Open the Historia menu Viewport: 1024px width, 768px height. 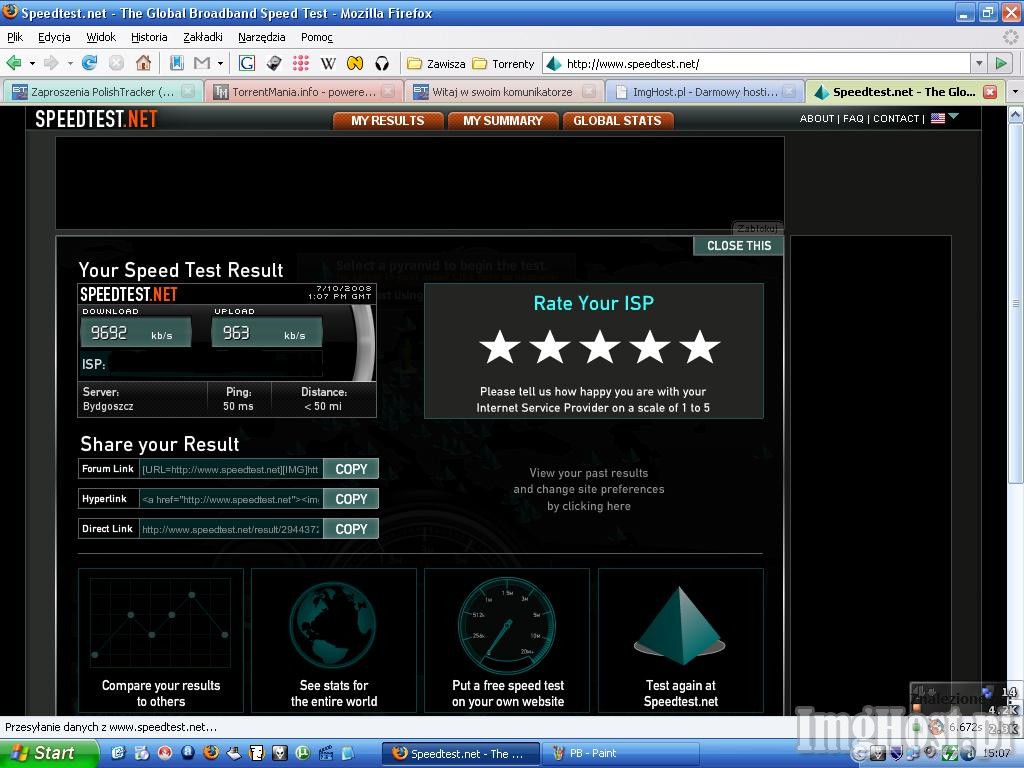[x=149, y=37]
